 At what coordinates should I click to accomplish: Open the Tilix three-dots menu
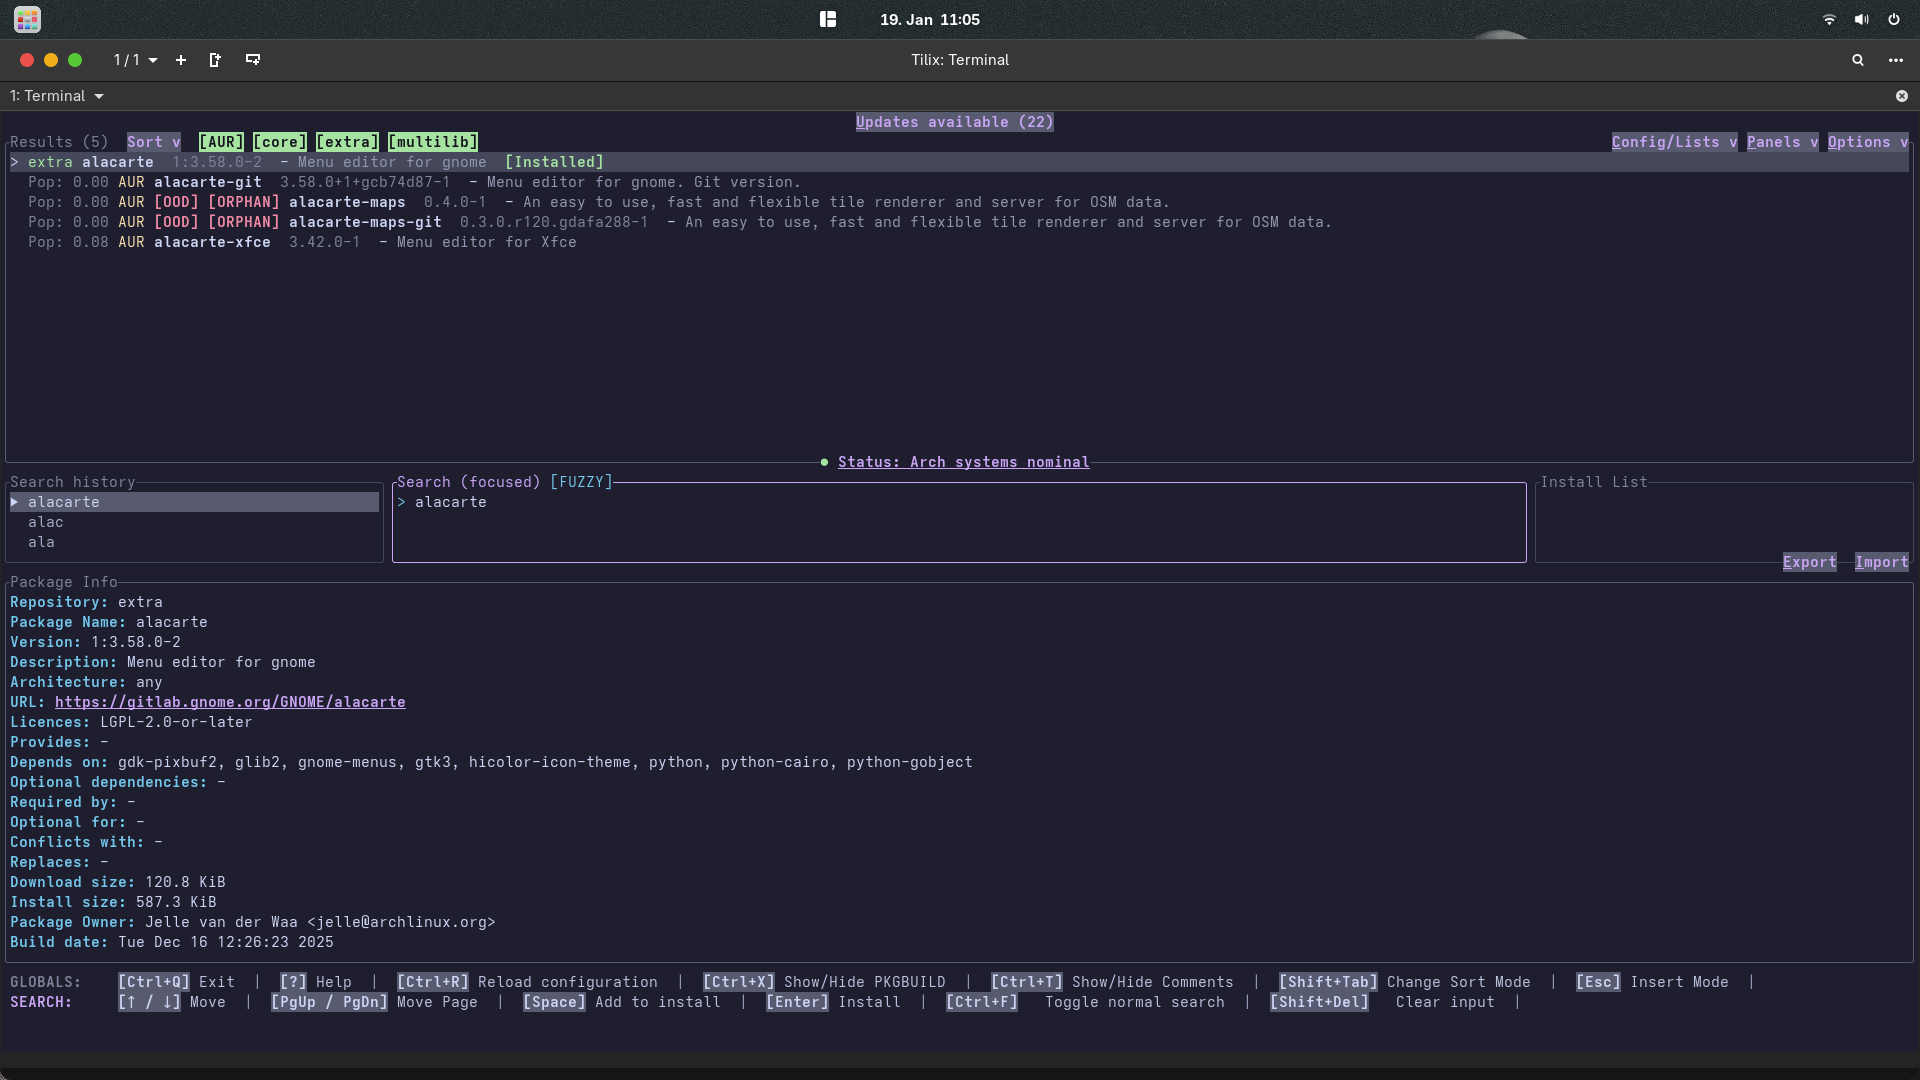click(x=1896, y=60)
